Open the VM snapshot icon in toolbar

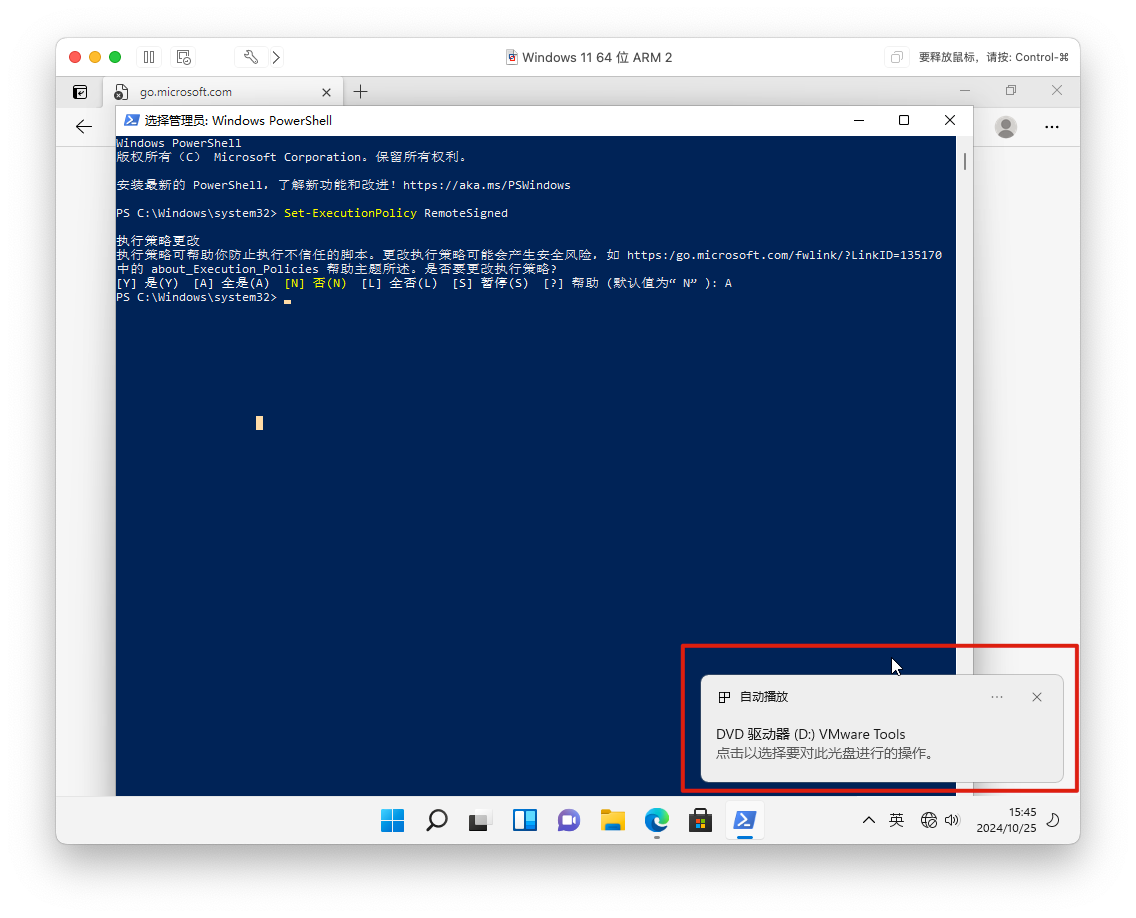(x=183, y=57)
